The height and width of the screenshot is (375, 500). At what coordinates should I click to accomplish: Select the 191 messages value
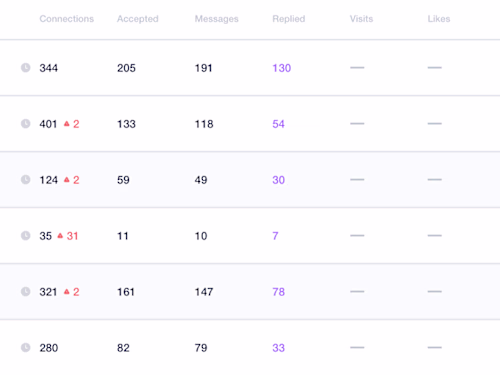[x=204, y=68]
